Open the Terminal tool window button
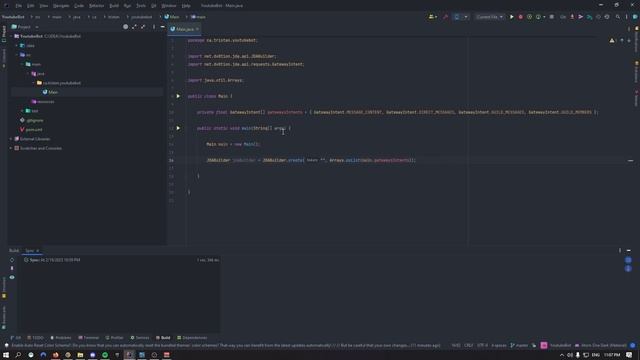Viewport: 640px width, 360px height. [x=89, y=338]
